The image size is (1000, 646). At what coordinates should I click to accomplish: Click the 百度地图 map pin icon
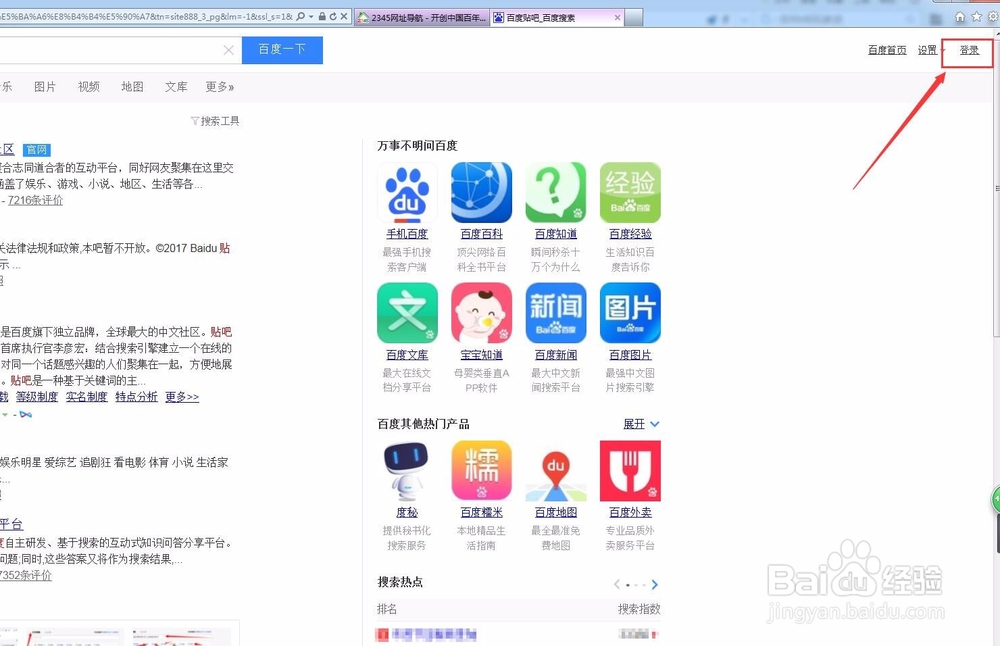[556, 470]
